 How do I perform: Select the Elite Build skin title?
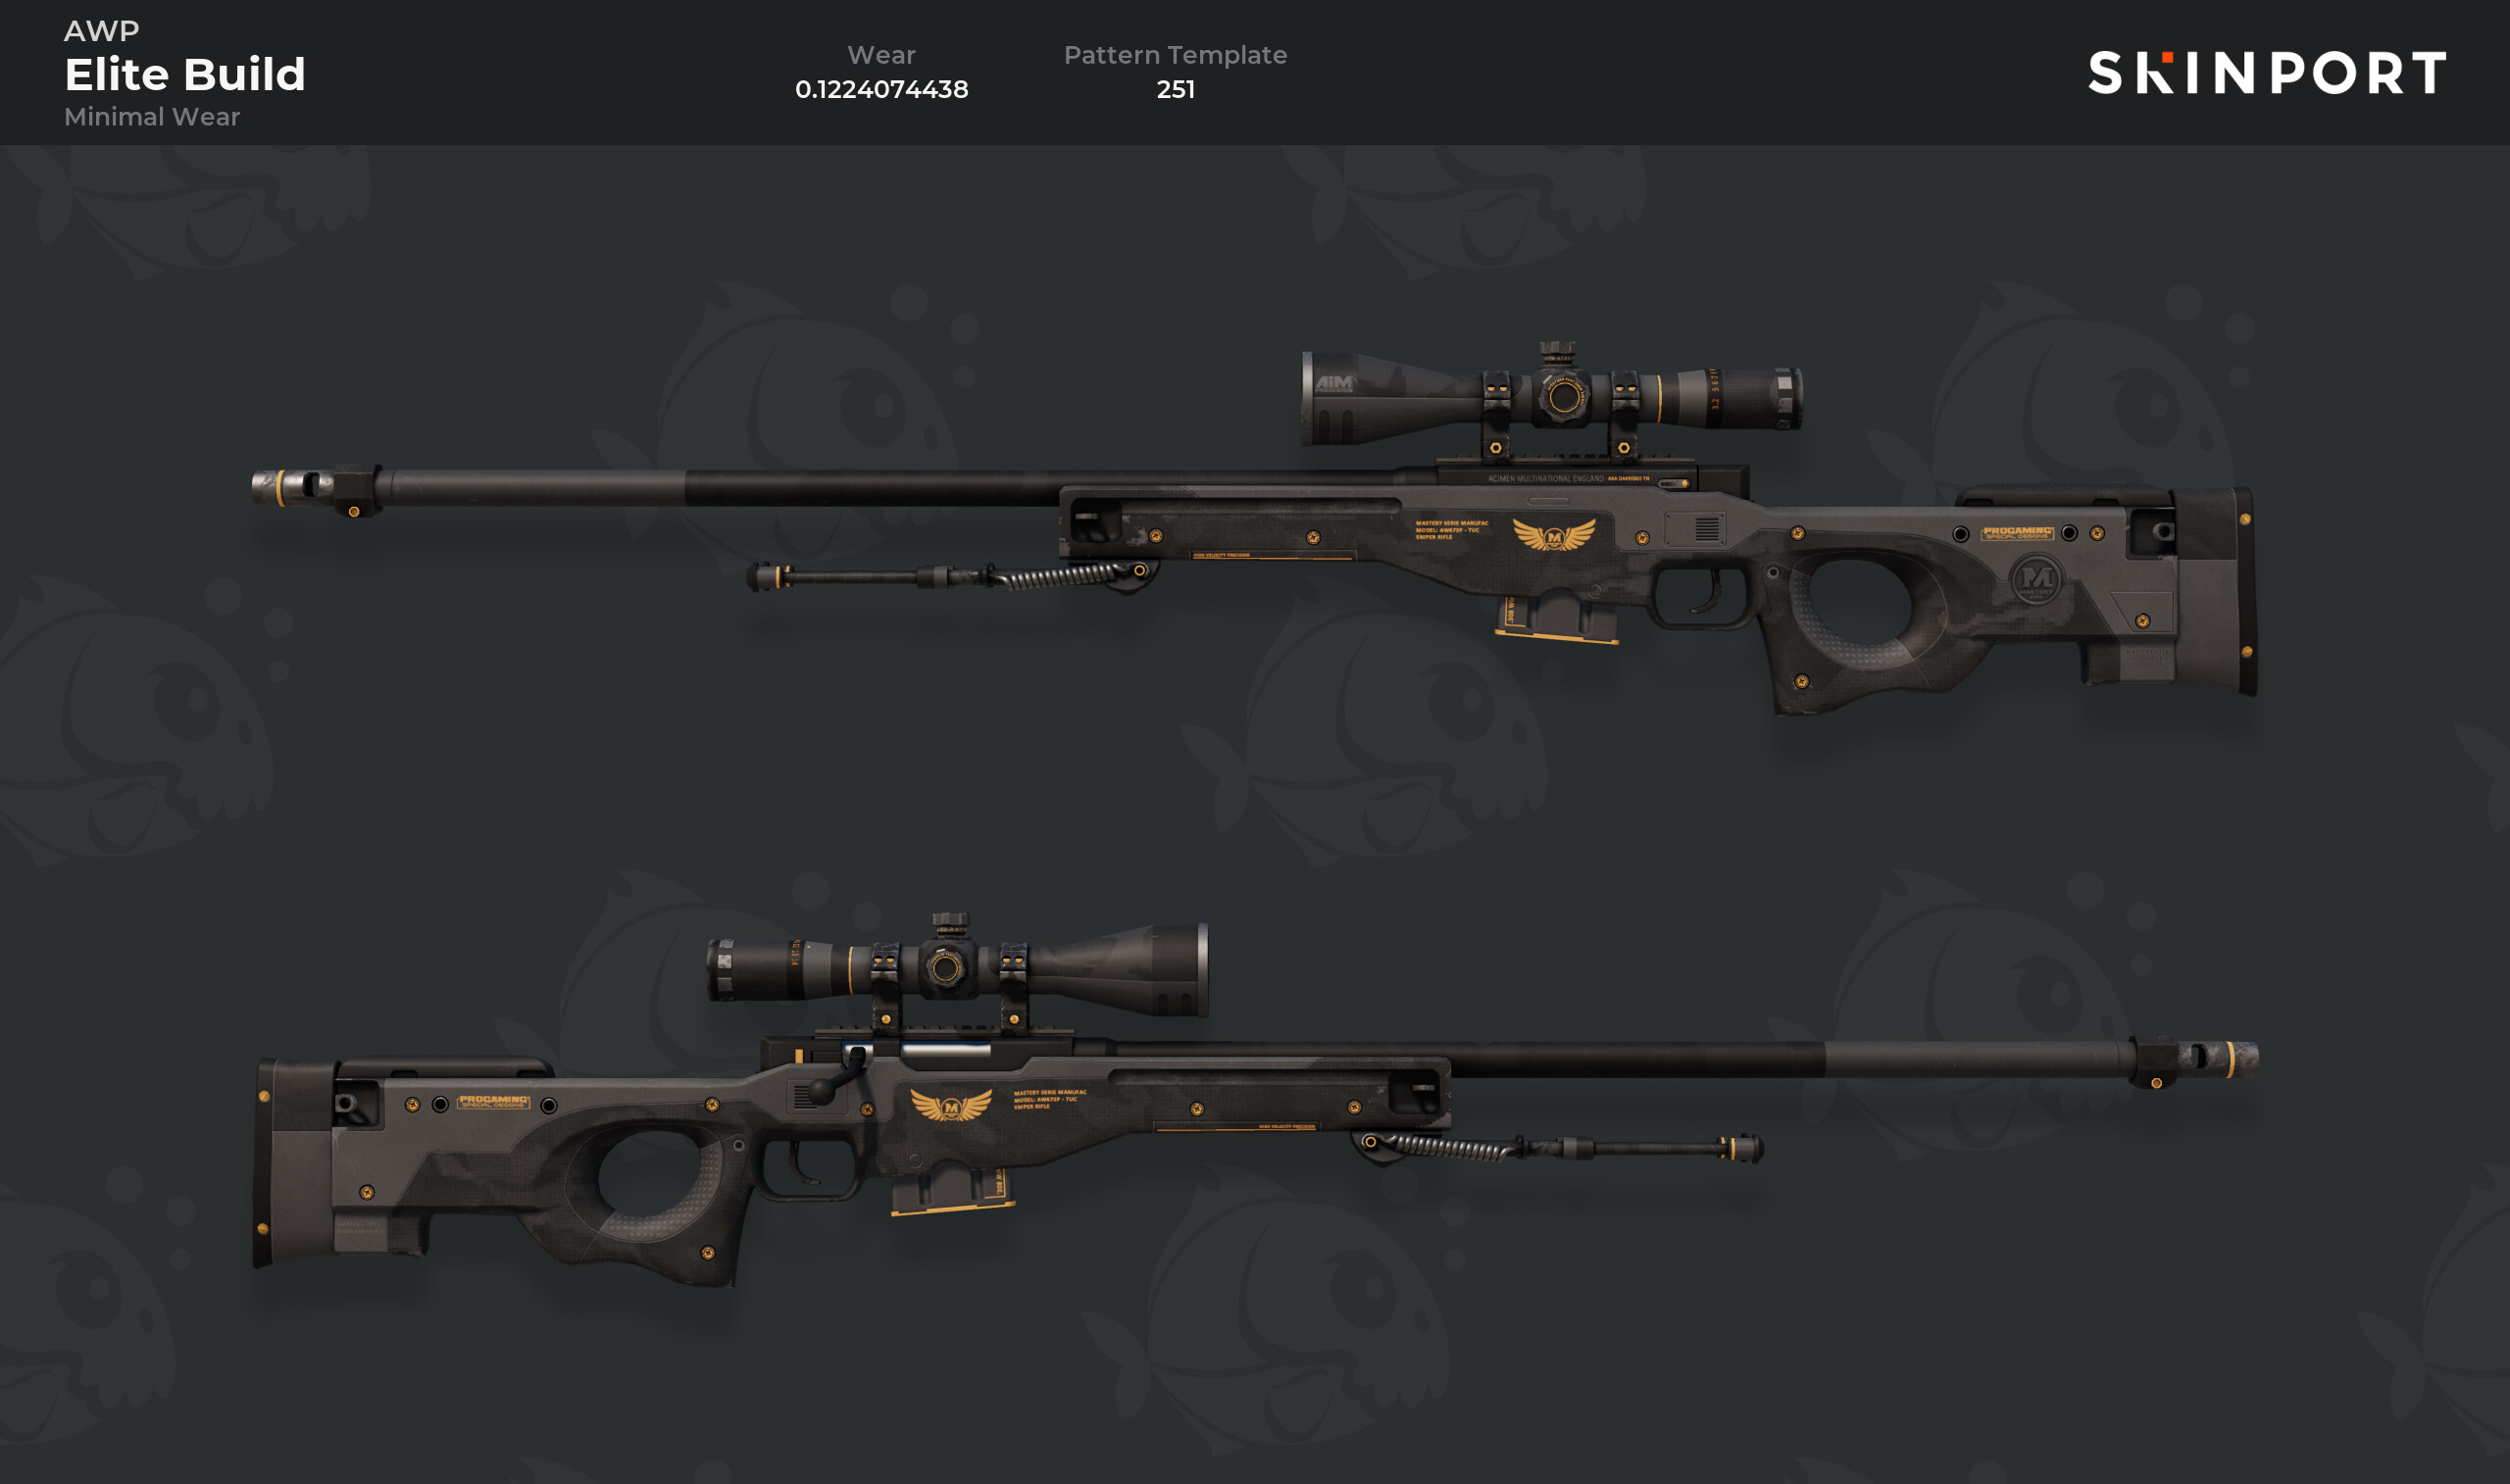pos(185,74)
